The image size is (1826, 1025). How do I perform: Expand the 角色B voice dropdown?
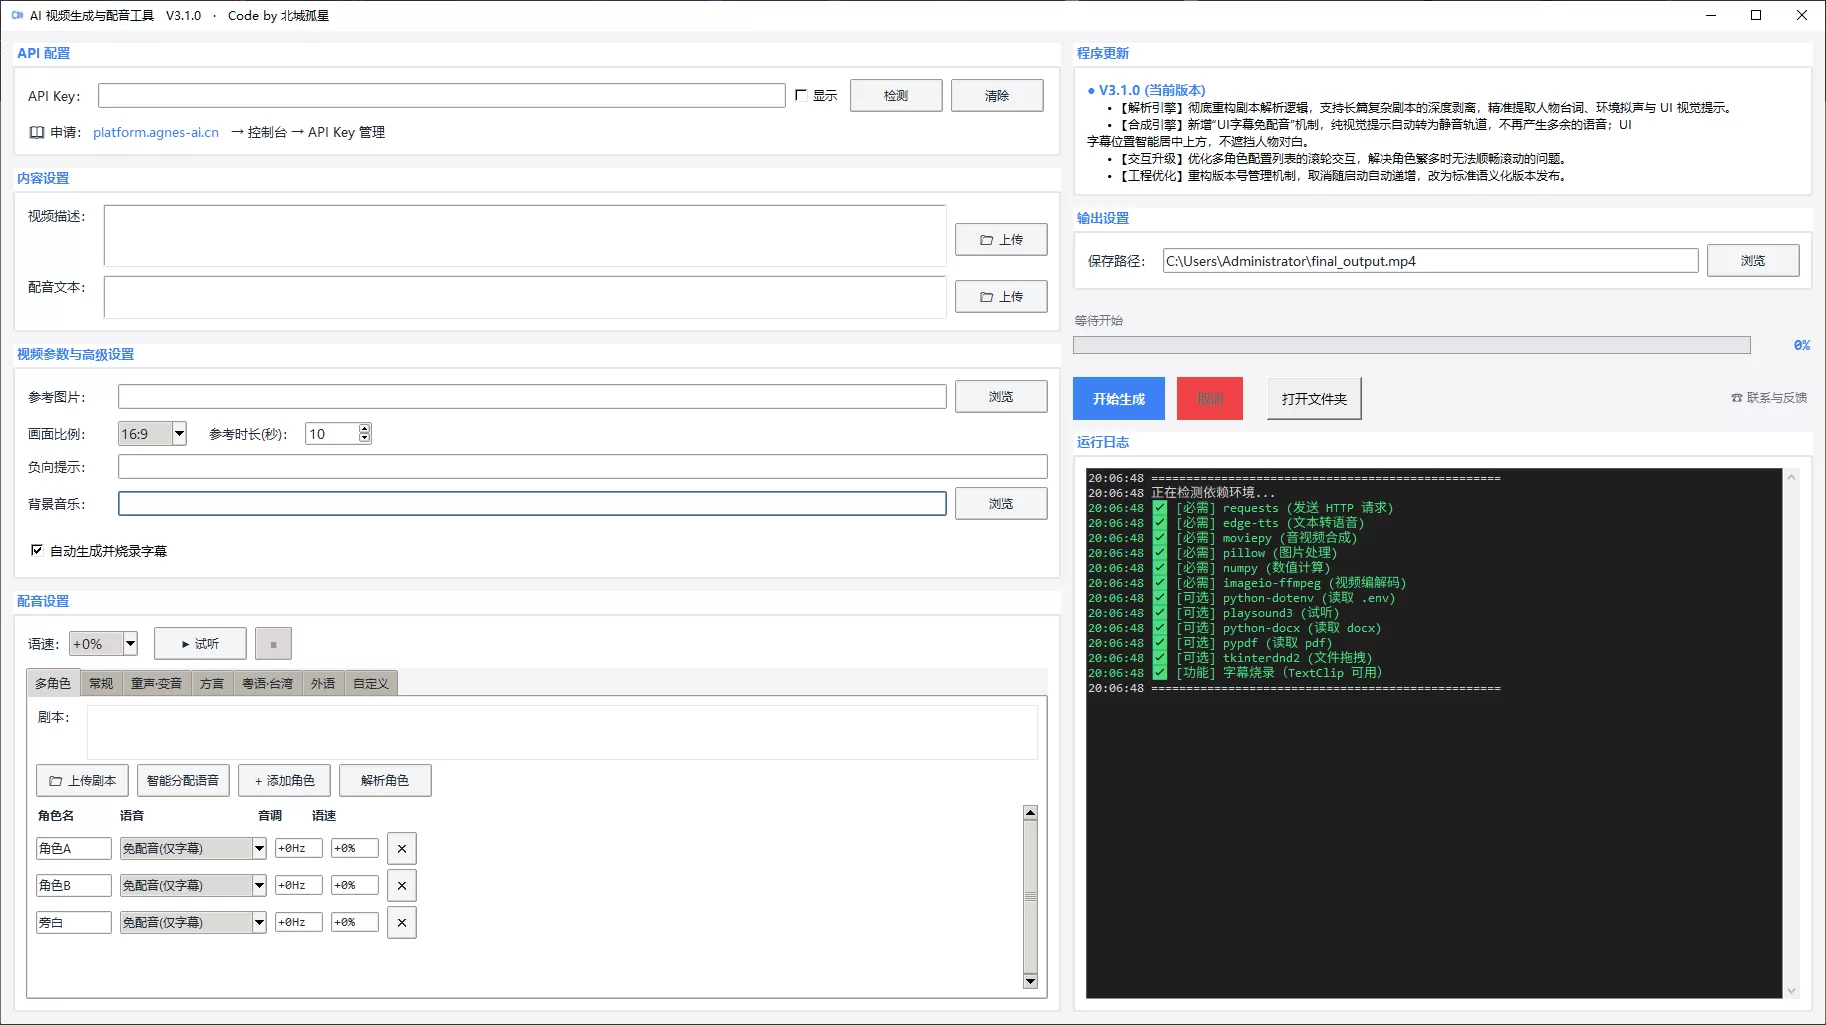tap(259, 886)
